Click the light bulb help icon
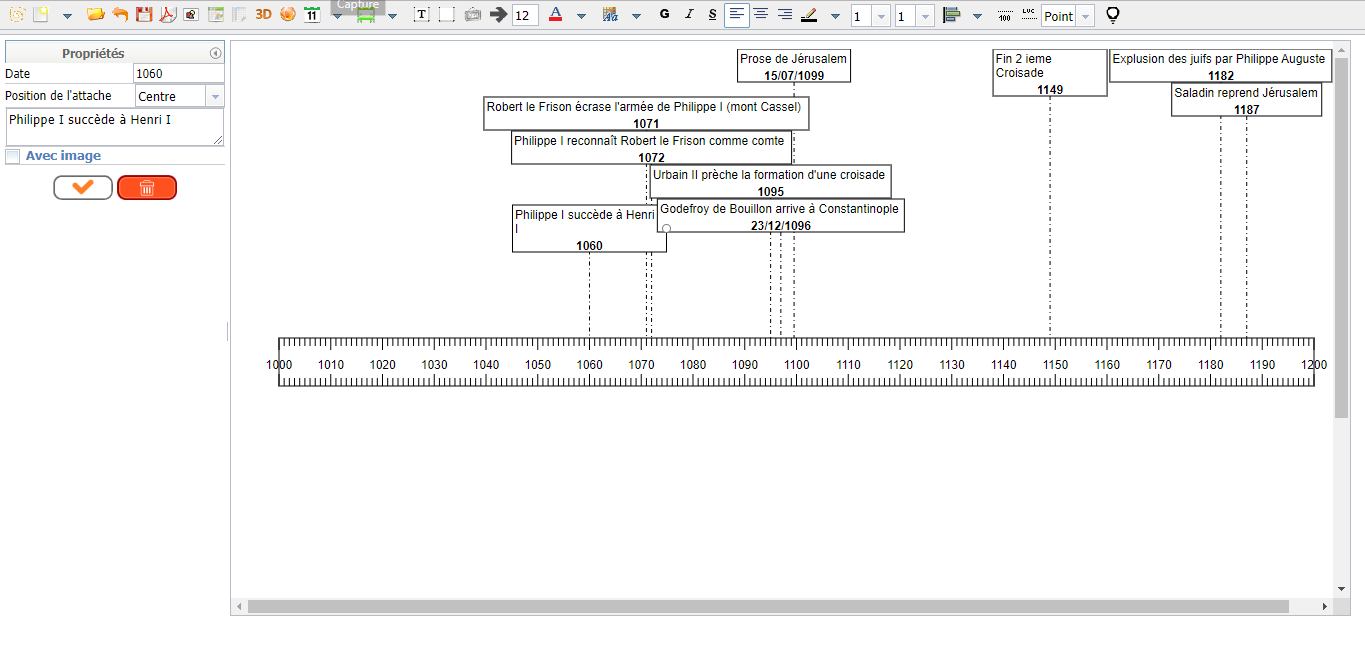Screen dimensions: 1365x647 (1111, 15)
